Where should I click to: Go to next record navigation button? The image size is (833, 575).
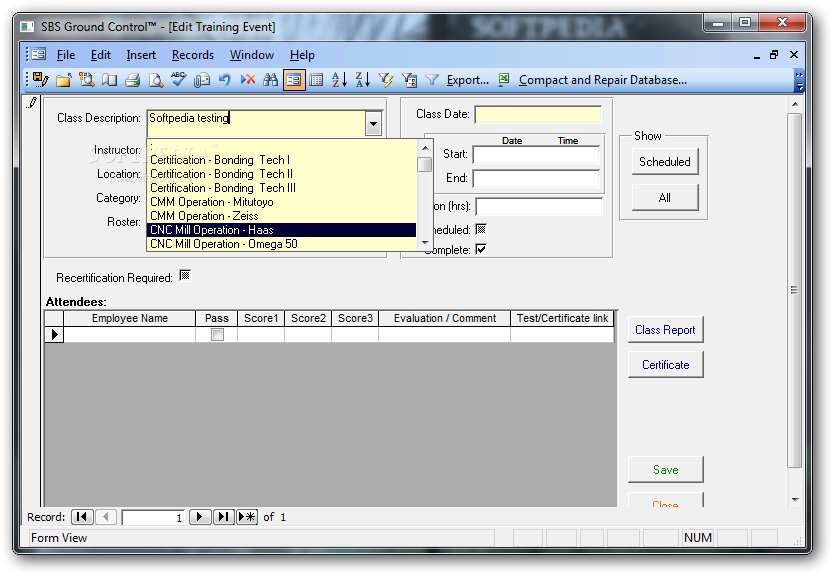coord(200,517)
